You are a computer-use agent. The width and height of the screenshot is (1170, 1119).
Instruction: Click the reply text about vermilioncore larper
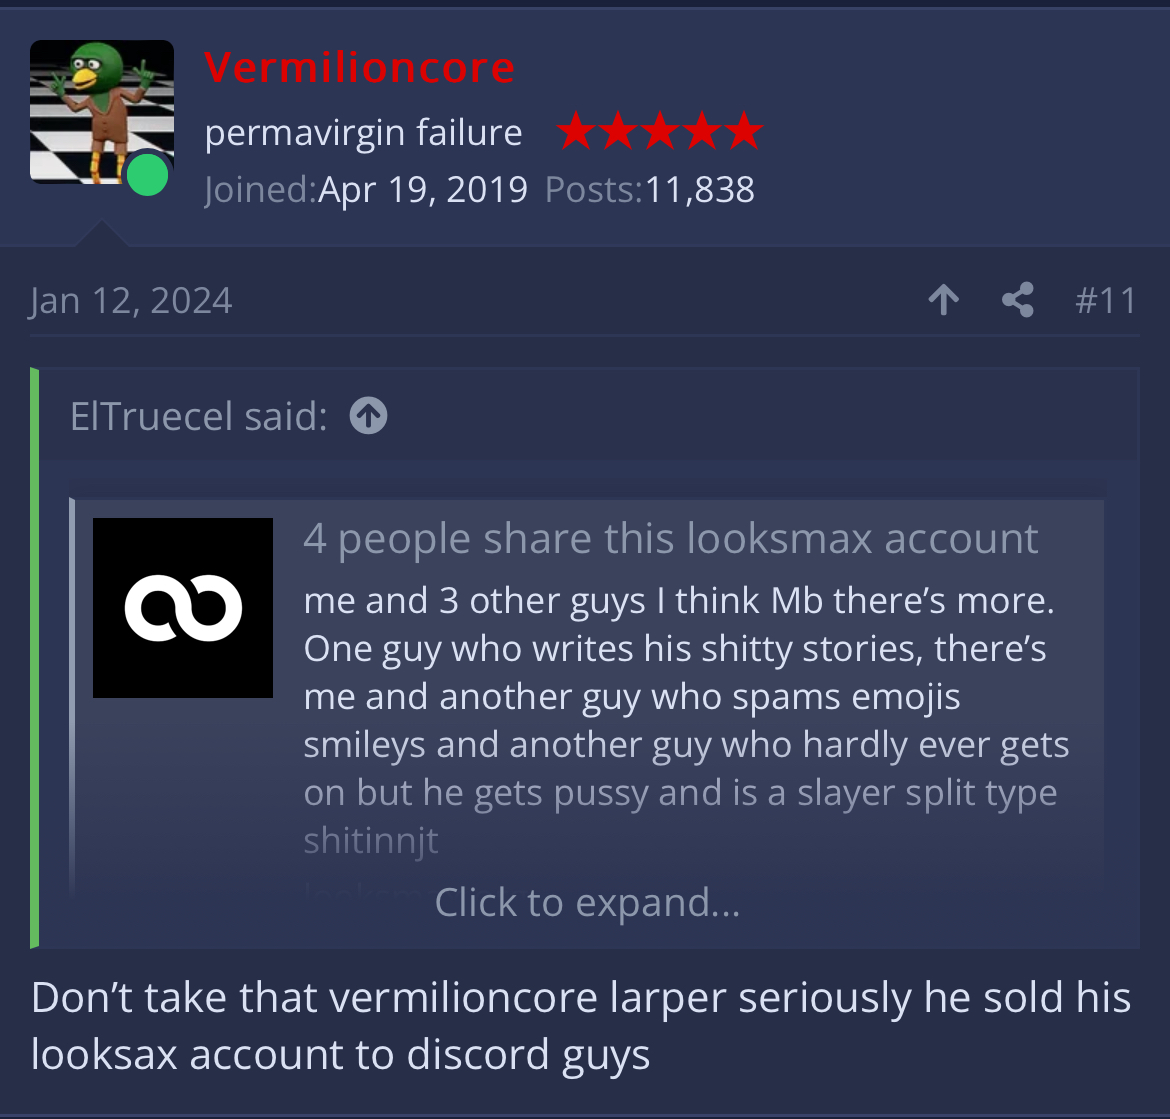581,1026
